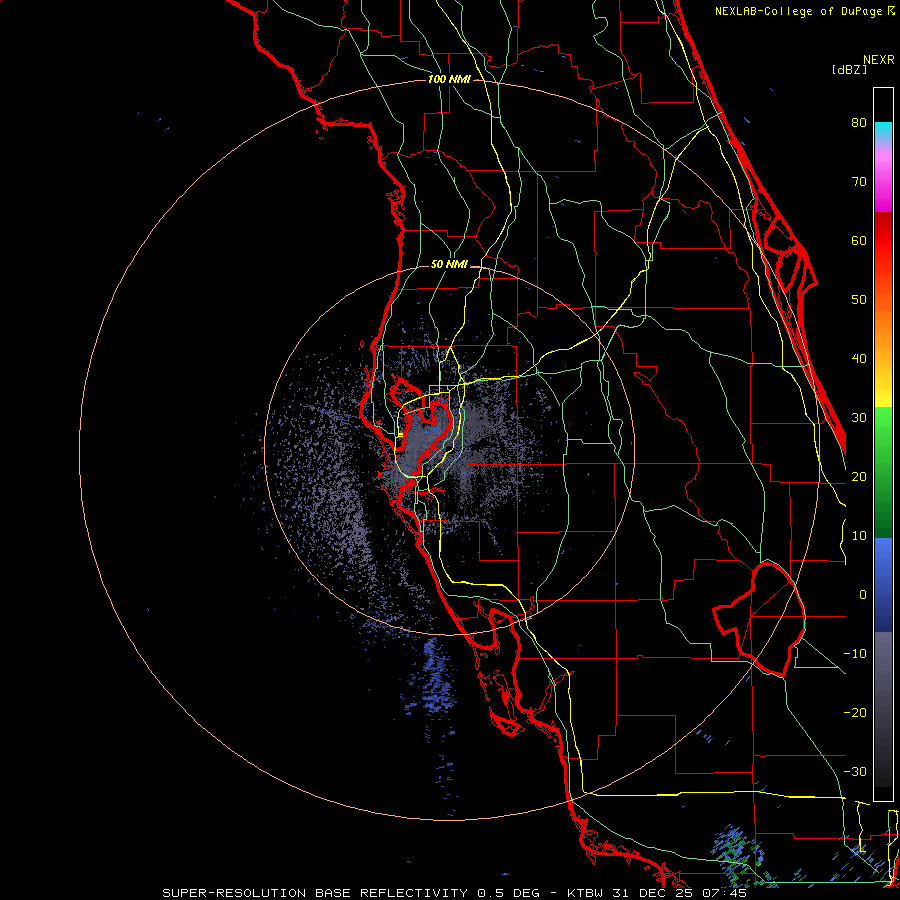Select the 80 value on dBZ scale
This screenshot has height=900, width=900.
pyautogui.click(x=859, y=122)
